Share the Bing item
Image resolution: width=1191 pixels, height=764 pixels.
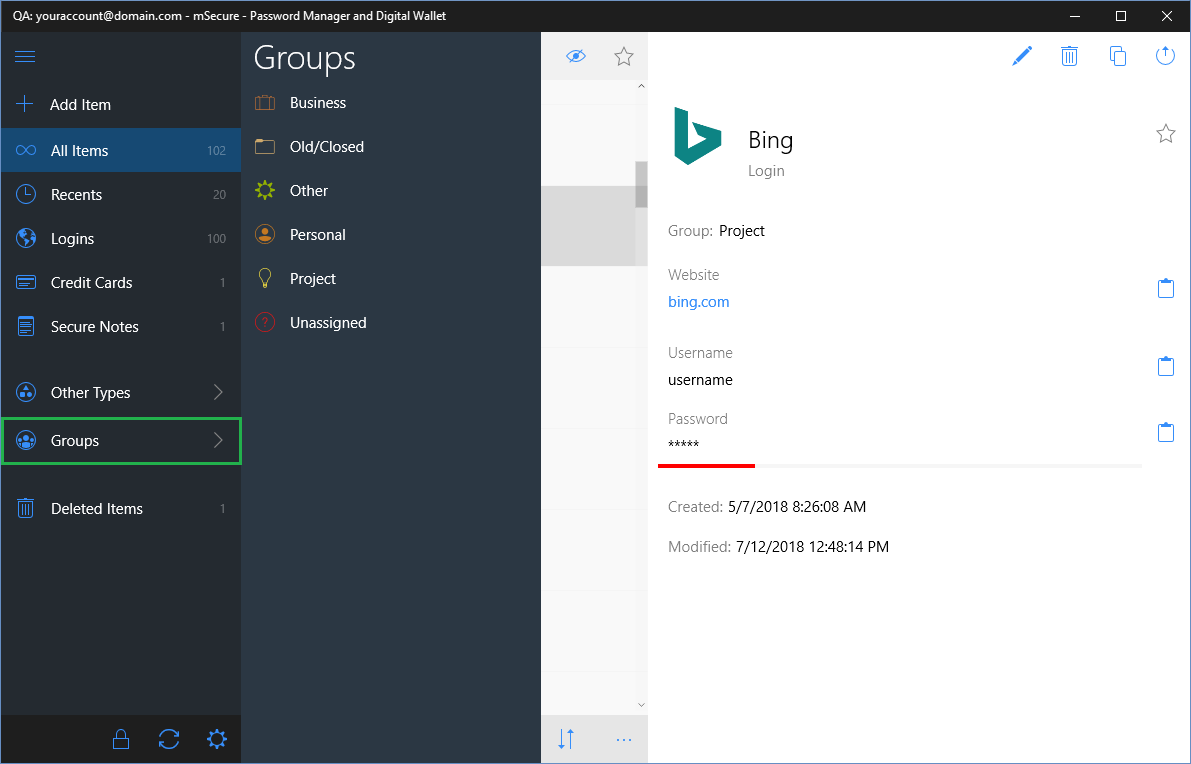[x=1165, y=55]
